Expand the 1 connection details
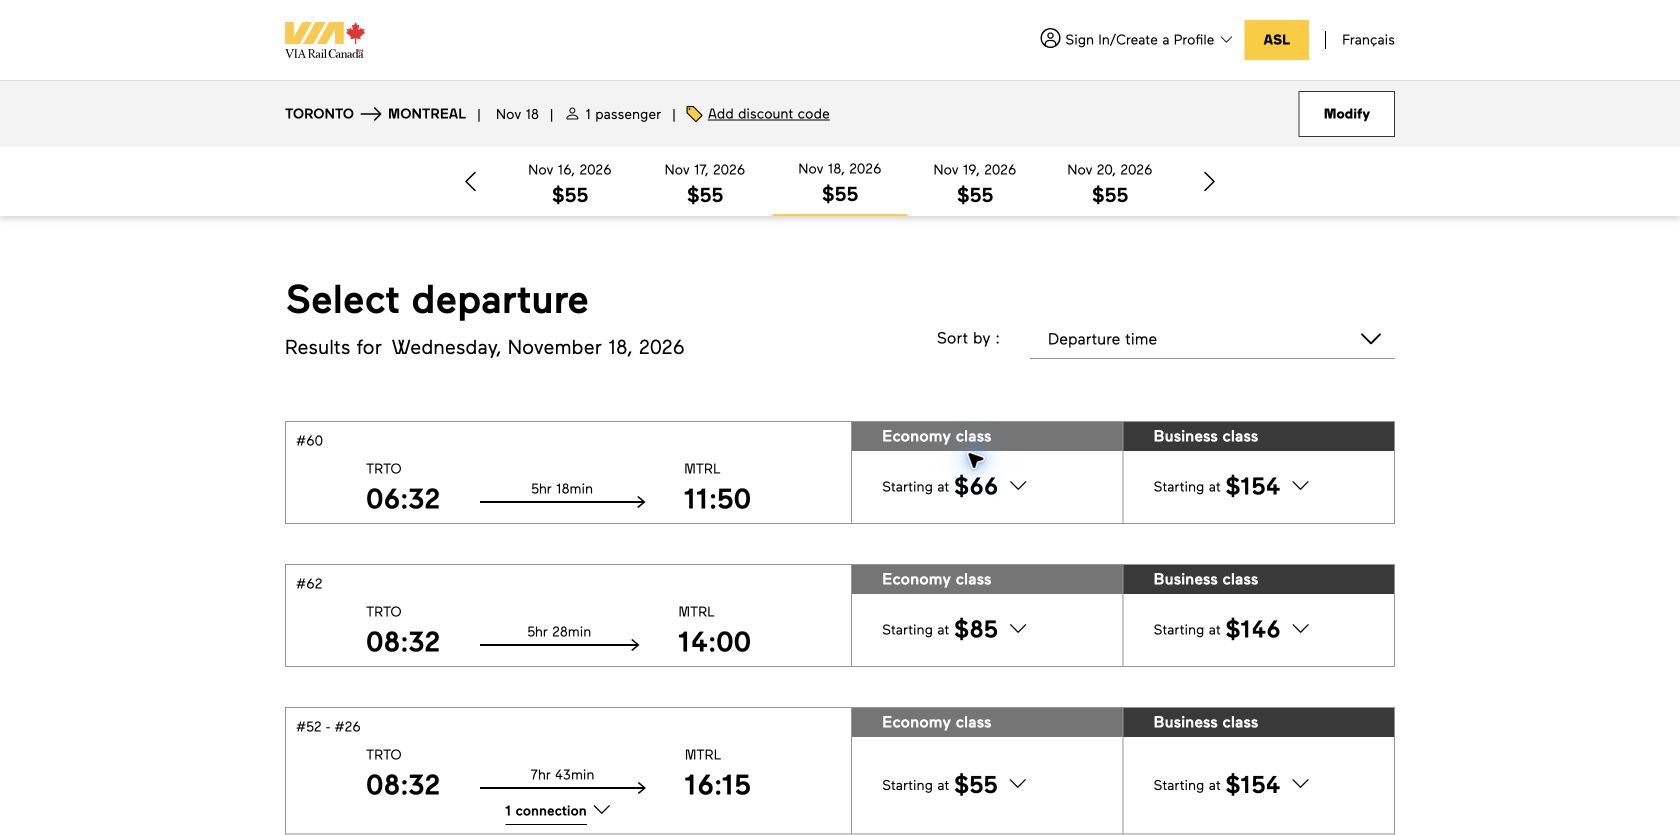This screenshot has height=835, width=1680. (557, 811)
